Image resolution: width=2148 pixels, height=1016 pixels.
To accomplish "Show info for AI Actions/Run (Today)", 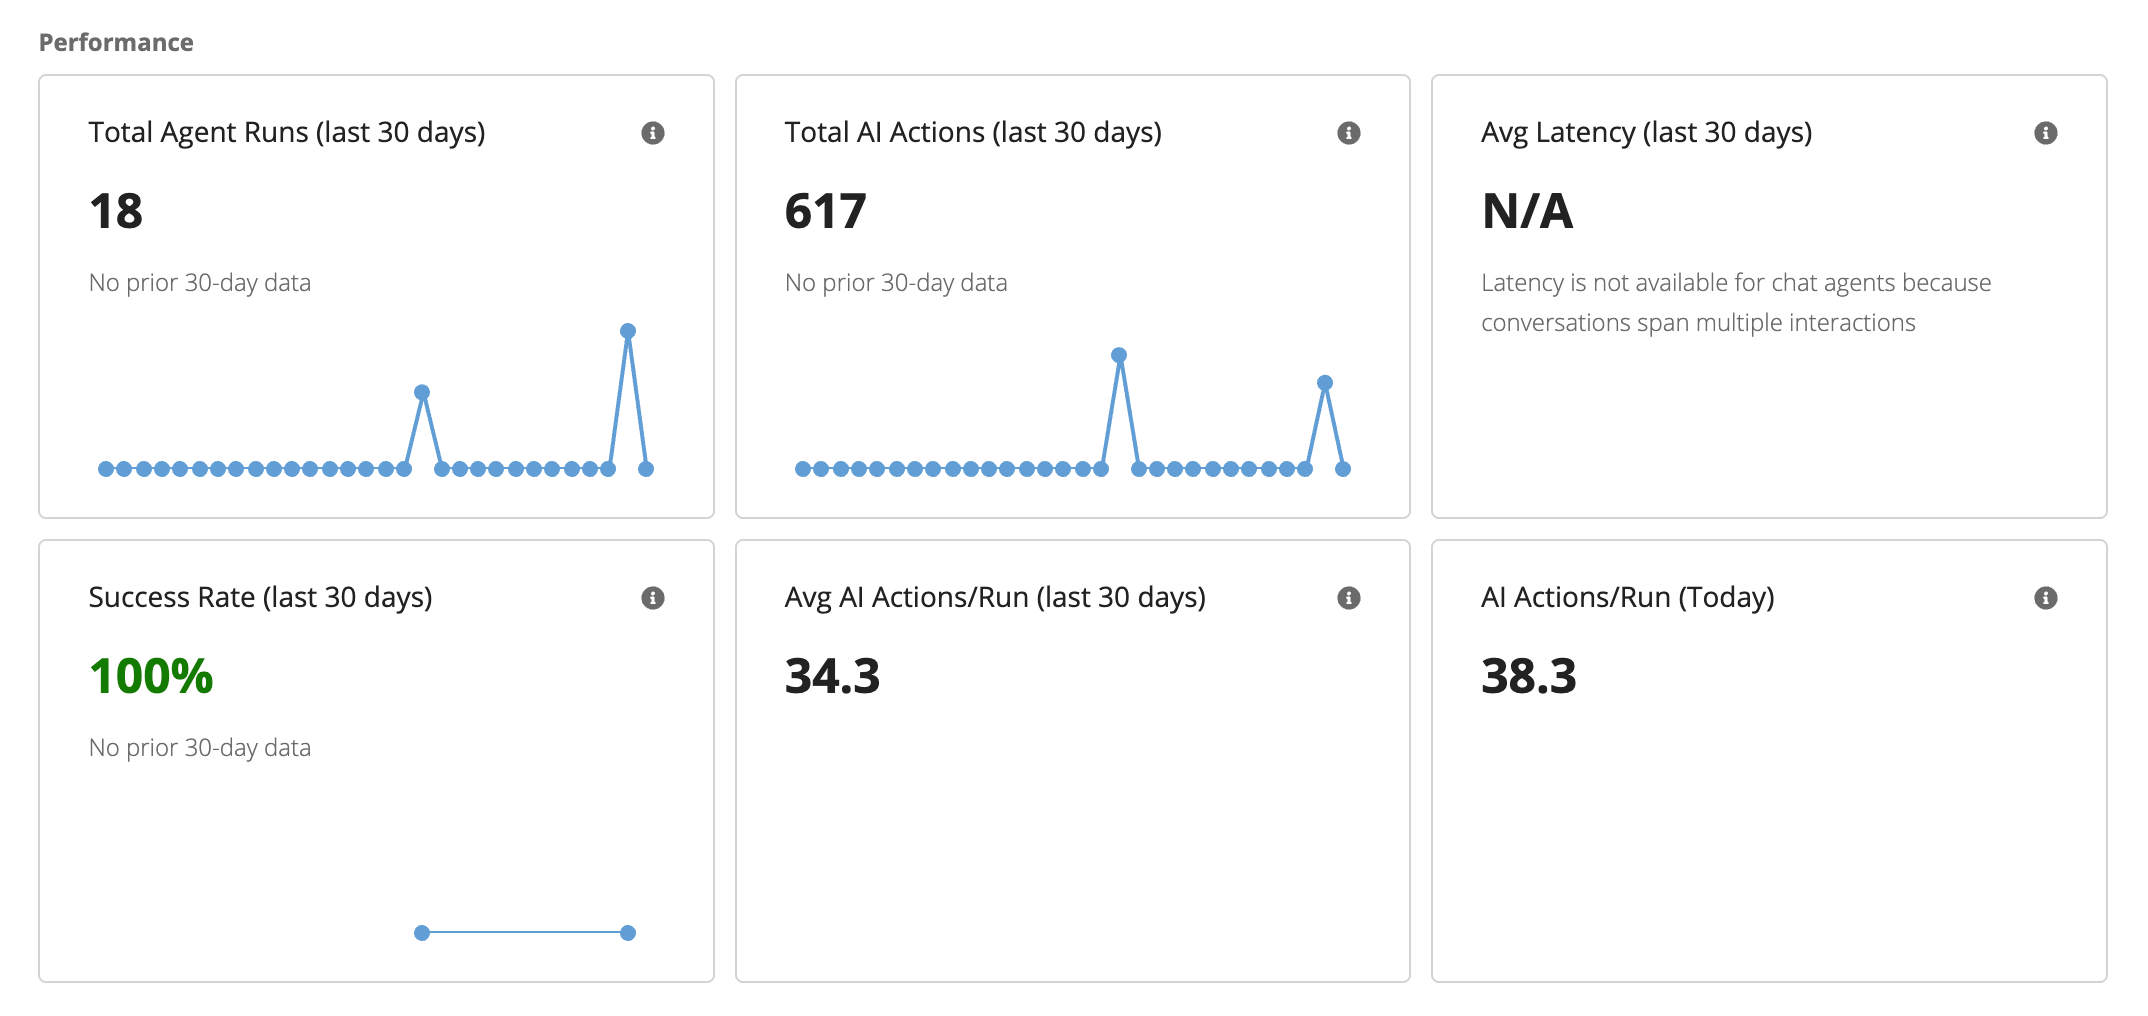I will 2046,598.
